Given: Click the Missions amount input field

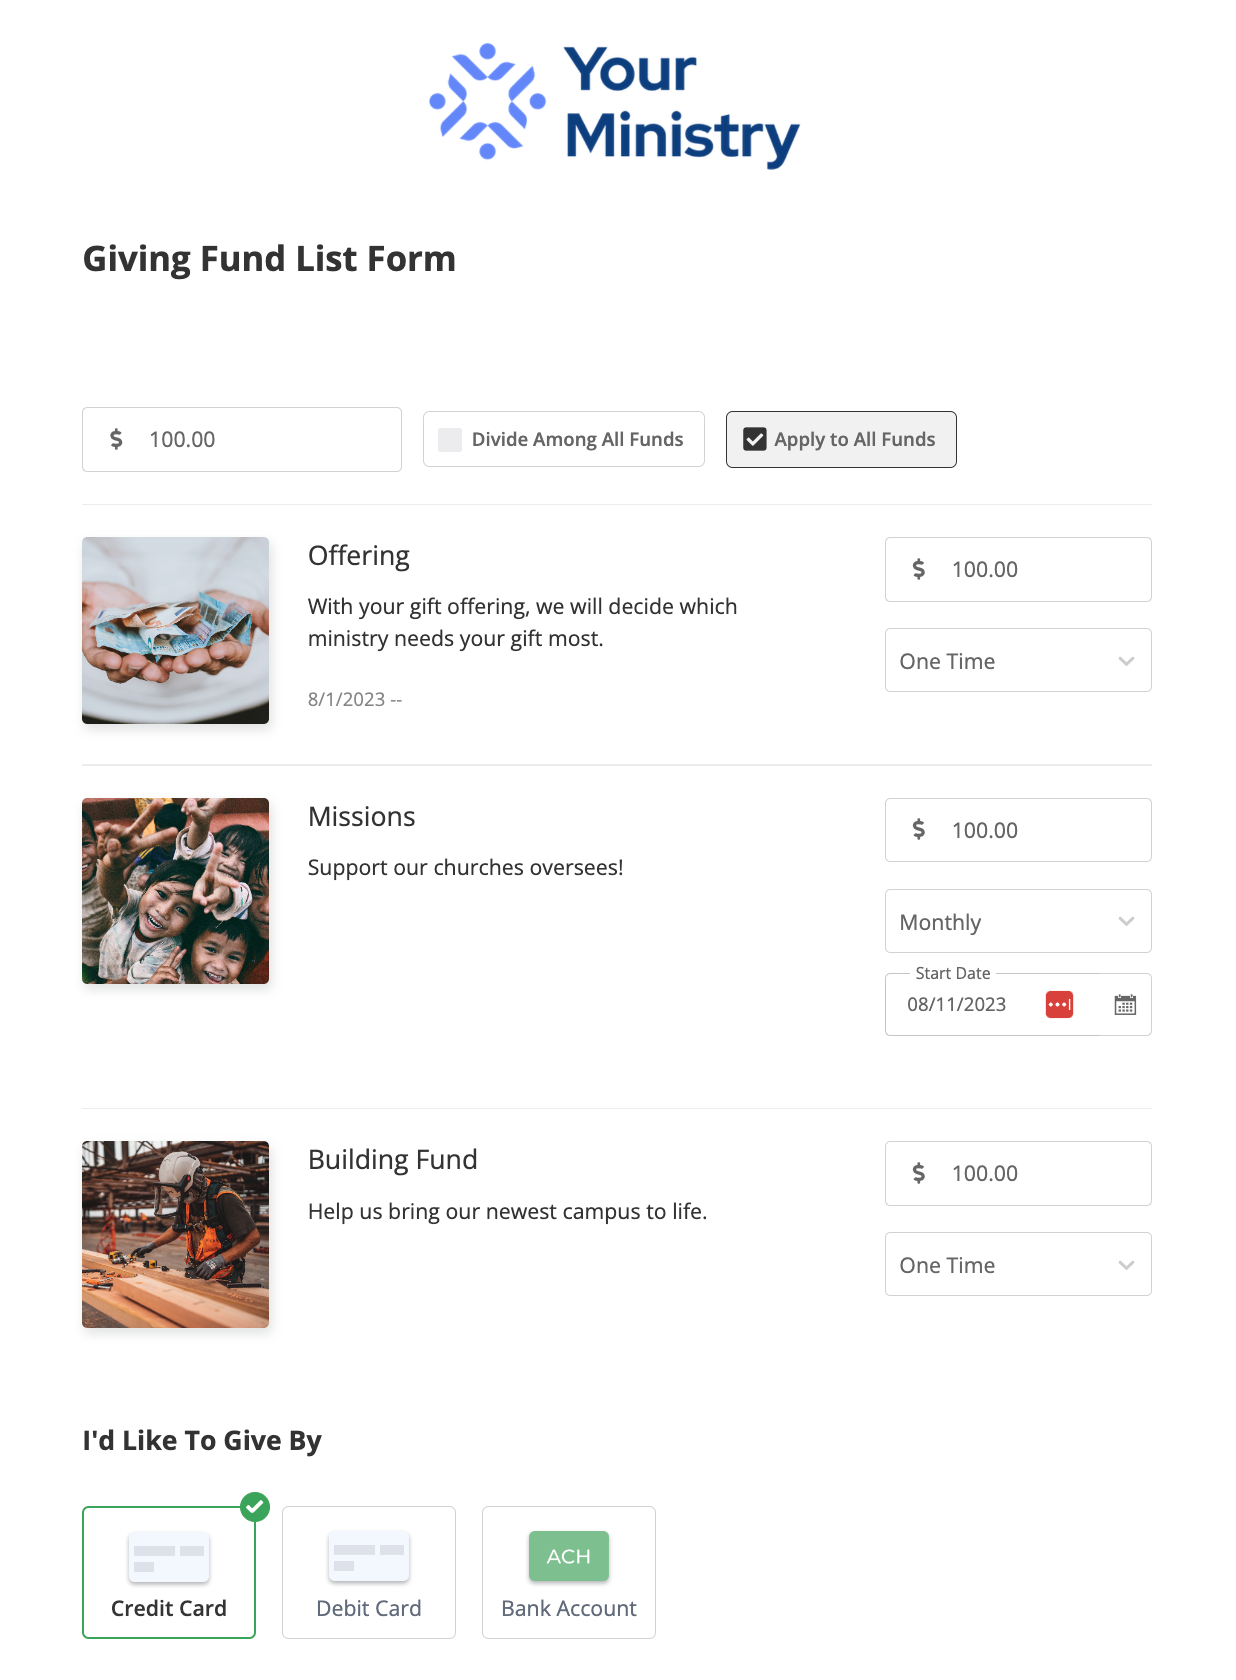Looking at the screenshot, I should [x=1040, y=830].
